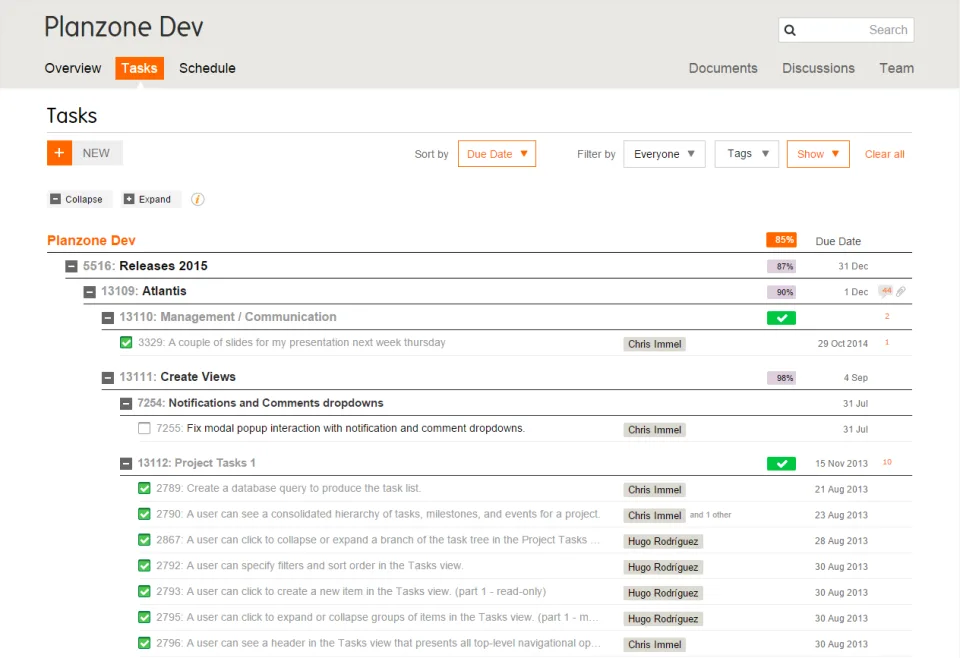Click the 85% Planzone Dev progress badge

tap(781, 240)
